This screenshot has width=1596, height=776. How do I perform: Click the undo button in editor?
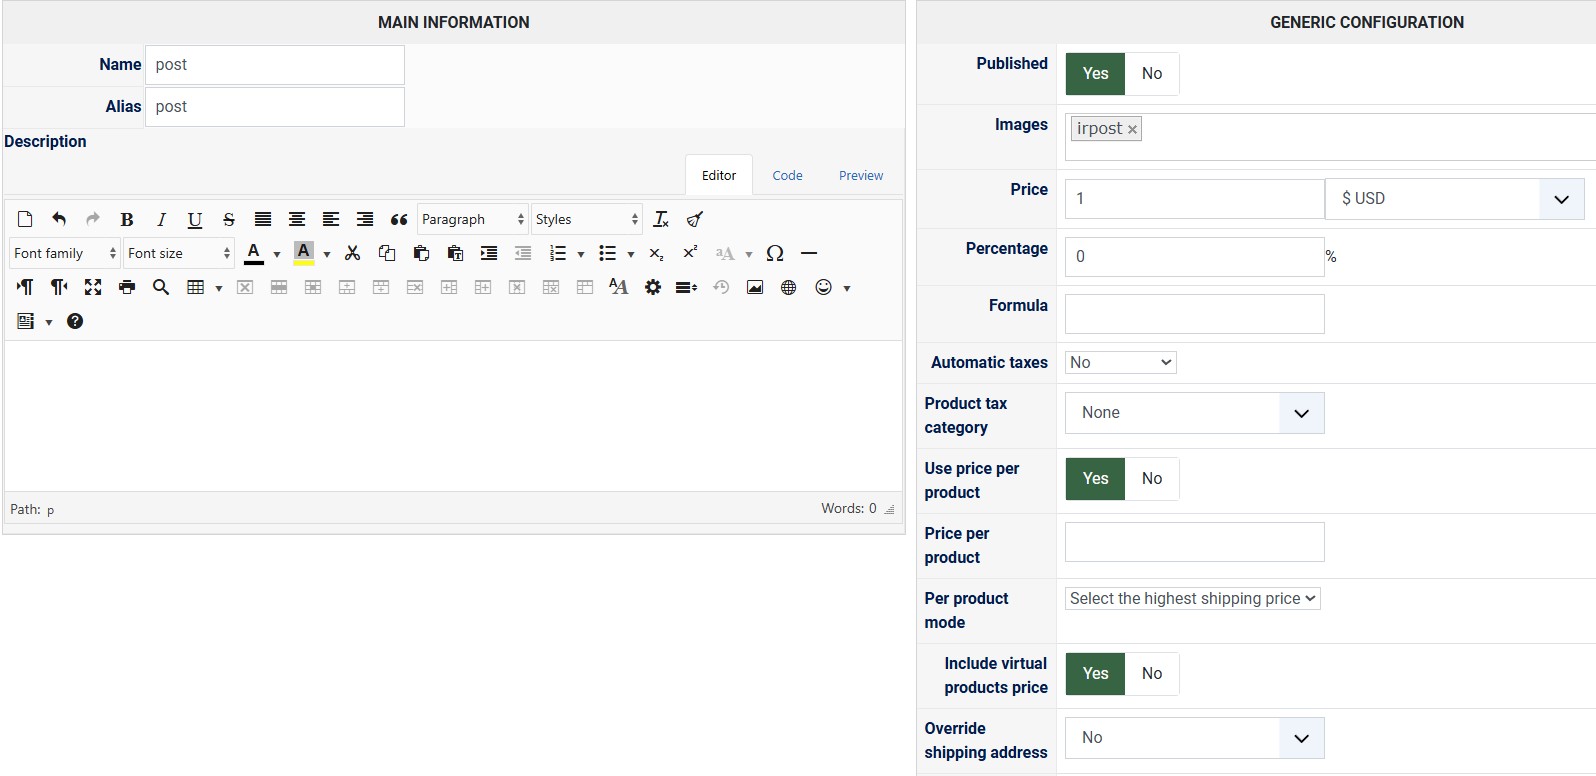click(x=59, y=220)
